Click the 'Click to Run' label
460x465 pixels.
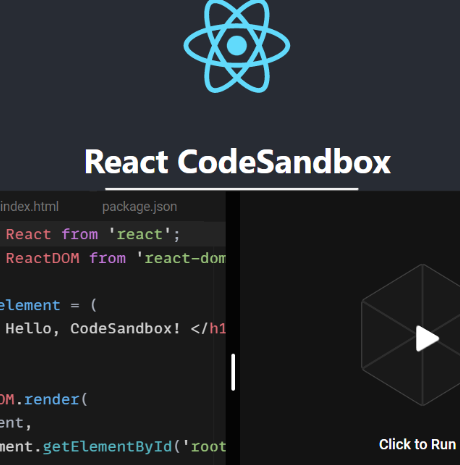pyautogui.click(x=417, y=444)
